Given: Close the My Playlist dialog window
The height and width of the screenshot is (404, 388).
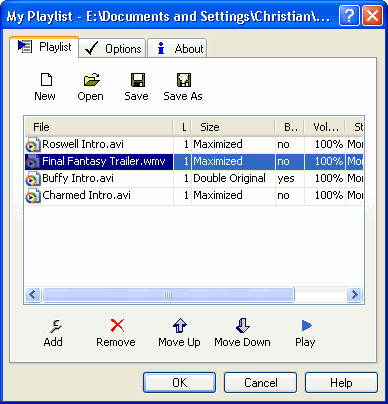Looking at the screenshot, I should point(372,16).
